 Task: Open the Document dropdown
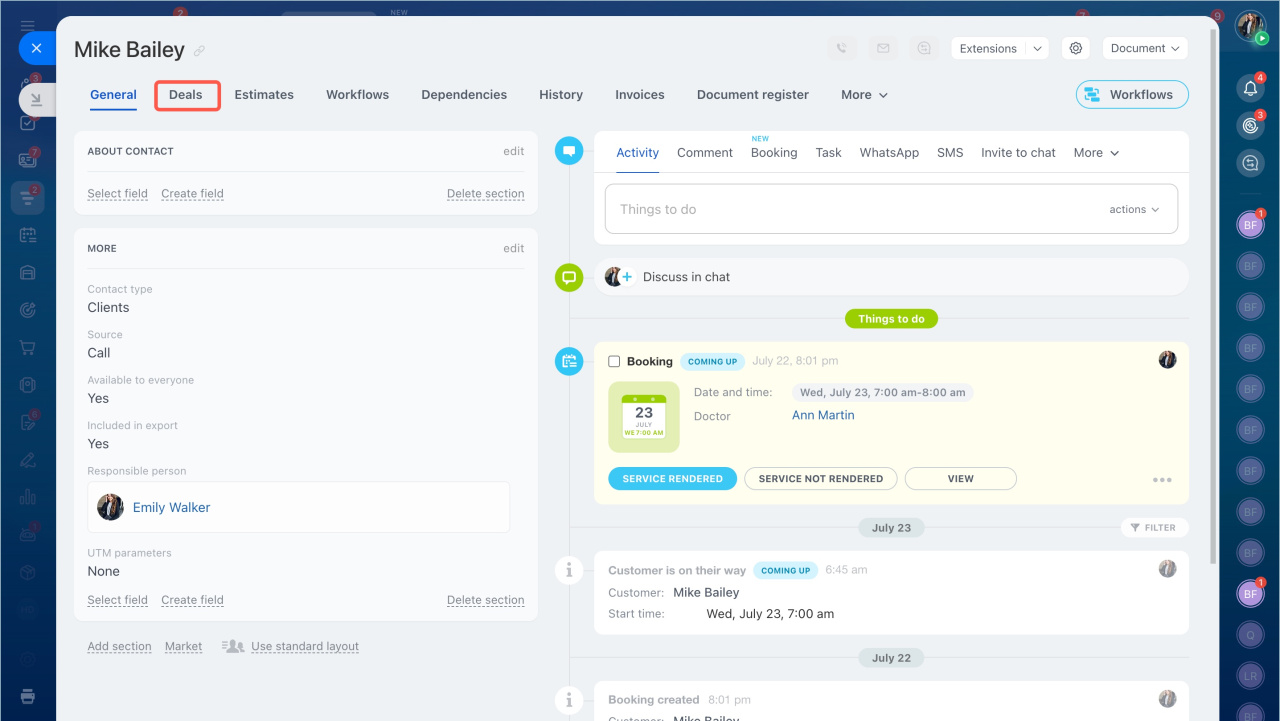point(1144,48)
